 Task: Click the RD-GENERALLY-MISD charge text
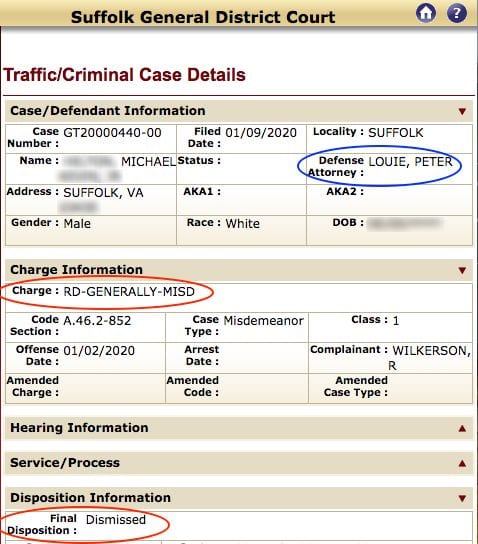(129, 292)
